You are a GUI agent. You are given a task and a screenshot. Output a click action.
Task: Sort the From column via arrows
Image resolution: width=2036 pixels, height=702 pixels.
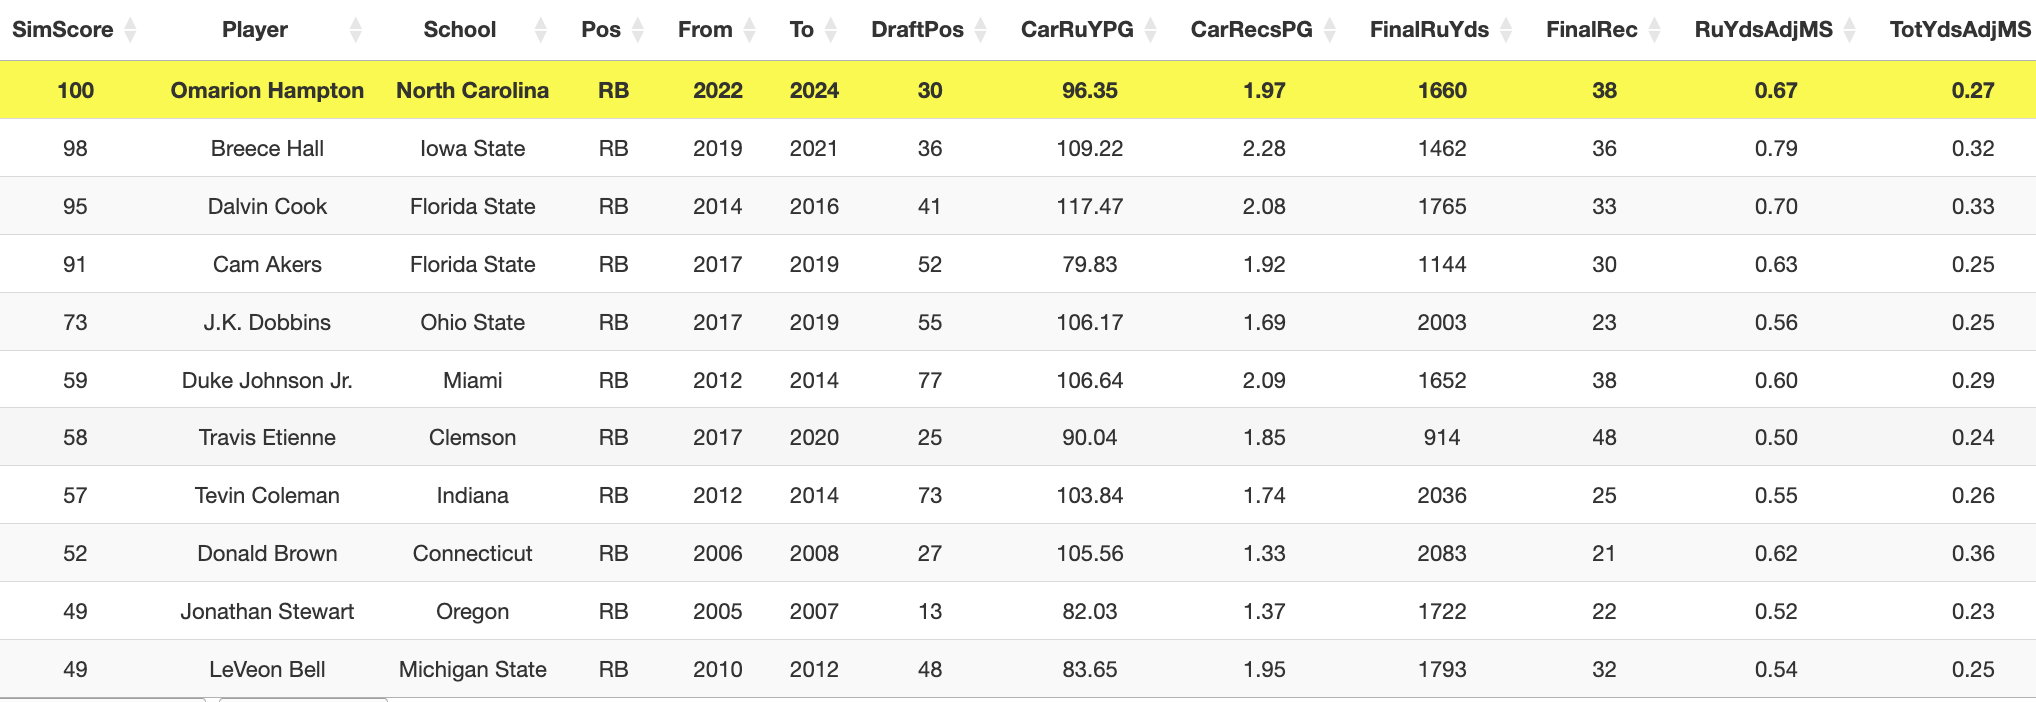pos(751,30)
